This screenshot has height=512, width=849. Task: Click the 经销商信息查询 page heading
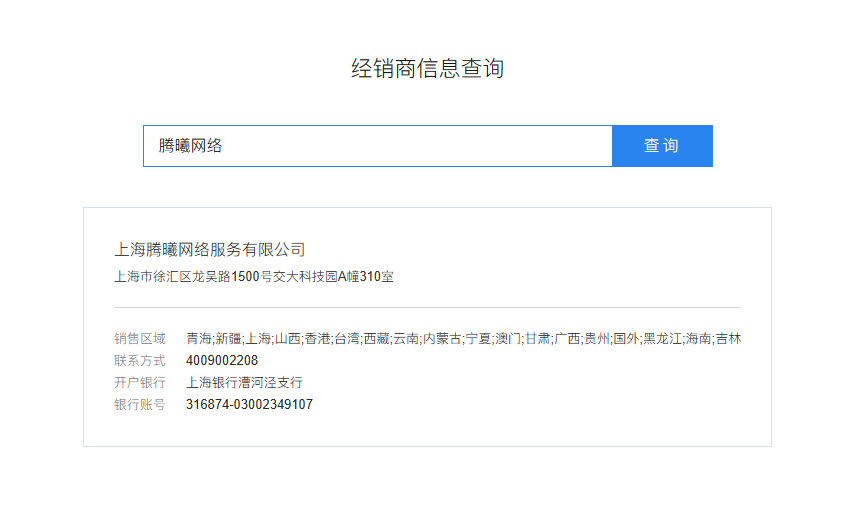[427, 69]
